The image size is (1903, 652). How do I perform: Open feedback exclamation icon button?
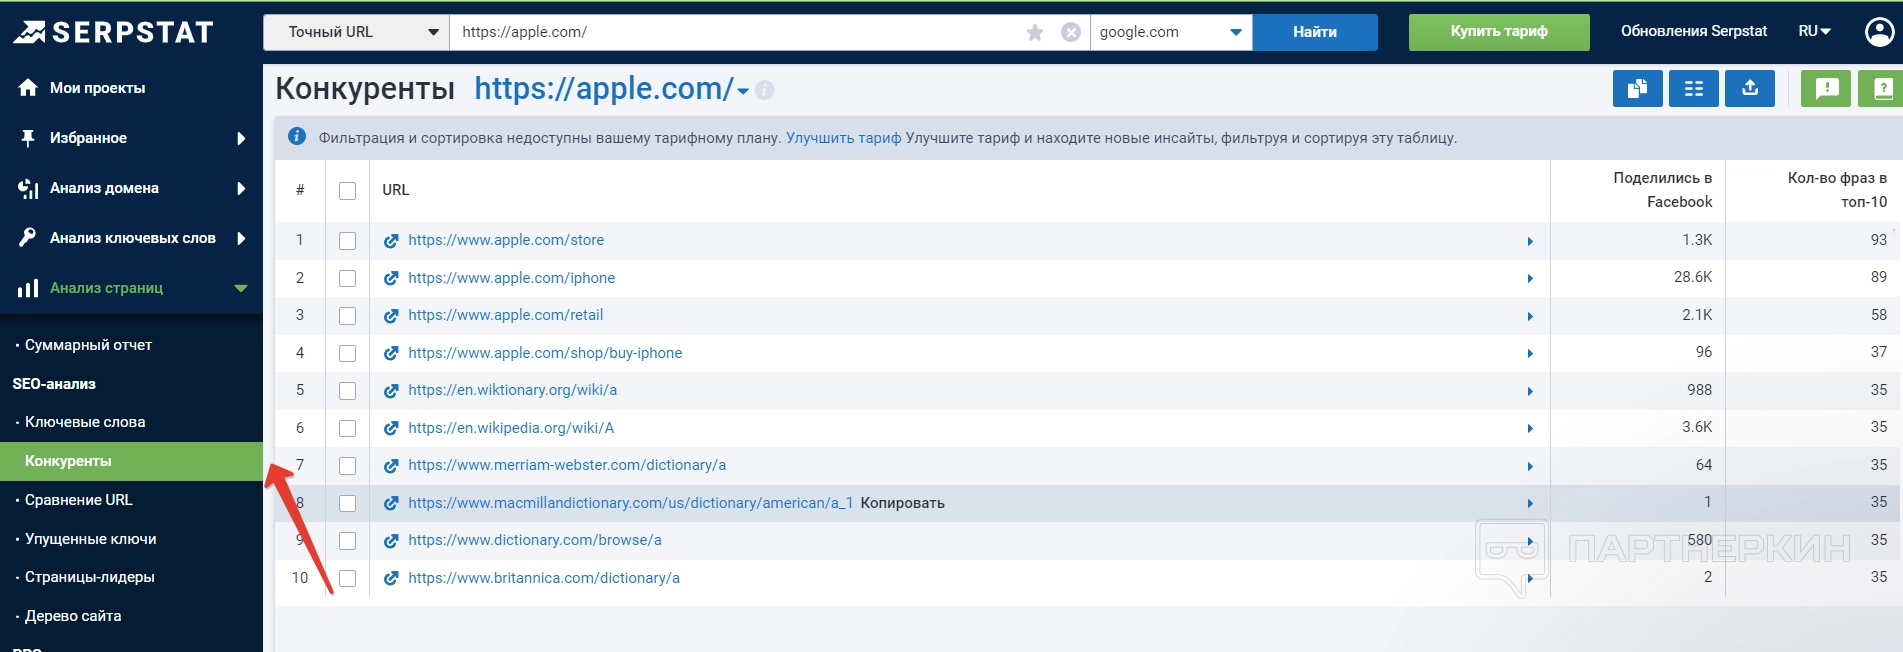tap(1826, 89)
